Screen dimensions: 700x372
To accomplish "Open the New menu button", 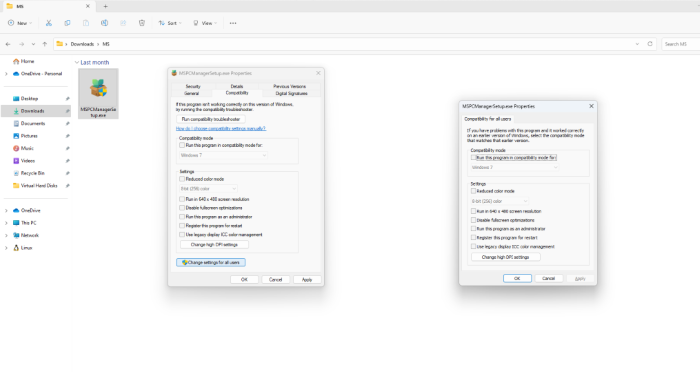I will (x=20, y=23).
